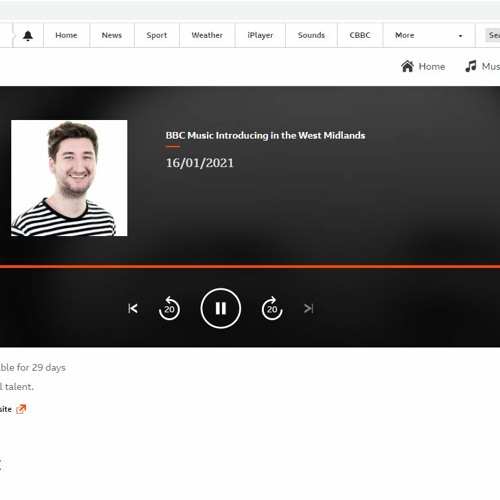Image resolution: width=500 pixels, height=500 pixels.
Task: Go to Sounds in the top bar
Action: (311, 35)
